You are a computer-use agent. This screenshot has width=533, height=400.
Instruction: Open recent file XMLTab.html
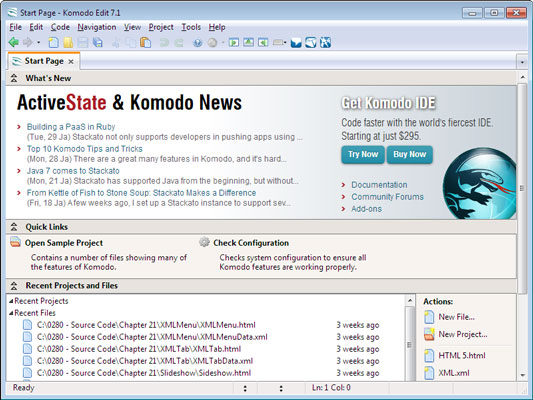[x=139, y=349]
